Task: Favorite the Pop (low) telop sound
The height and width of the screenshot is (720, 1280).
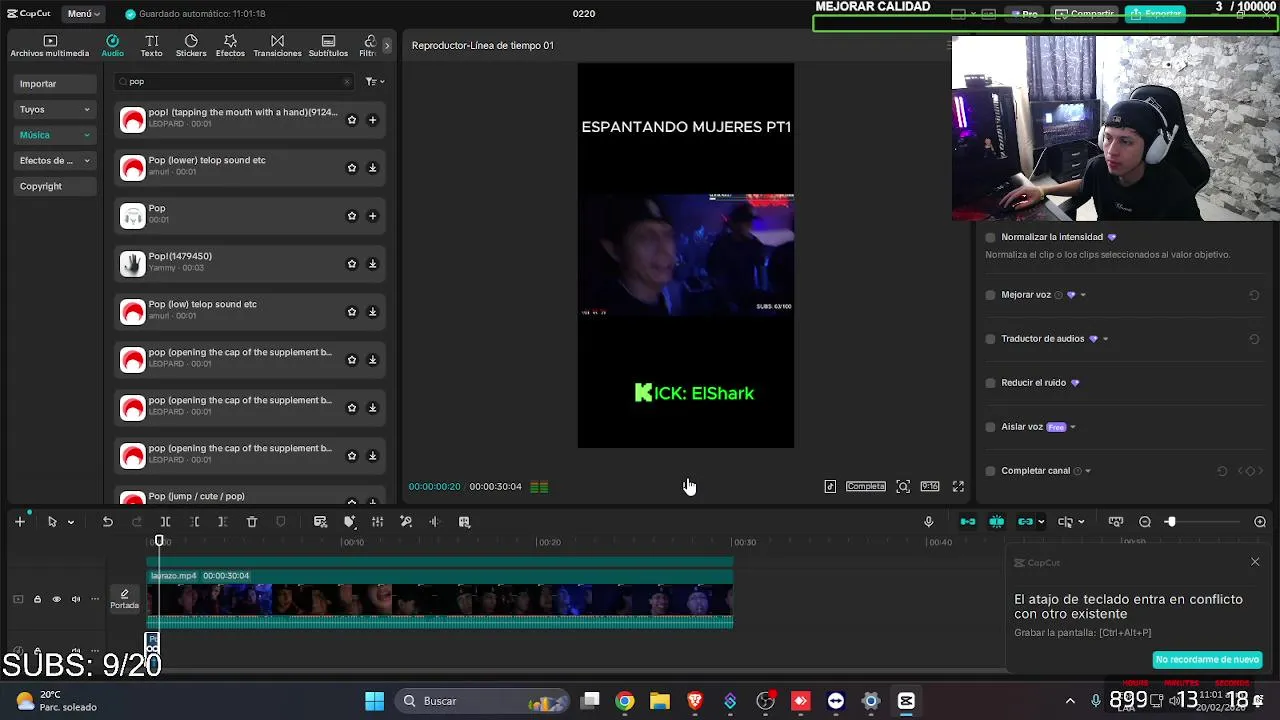Action: coord(351,312)
